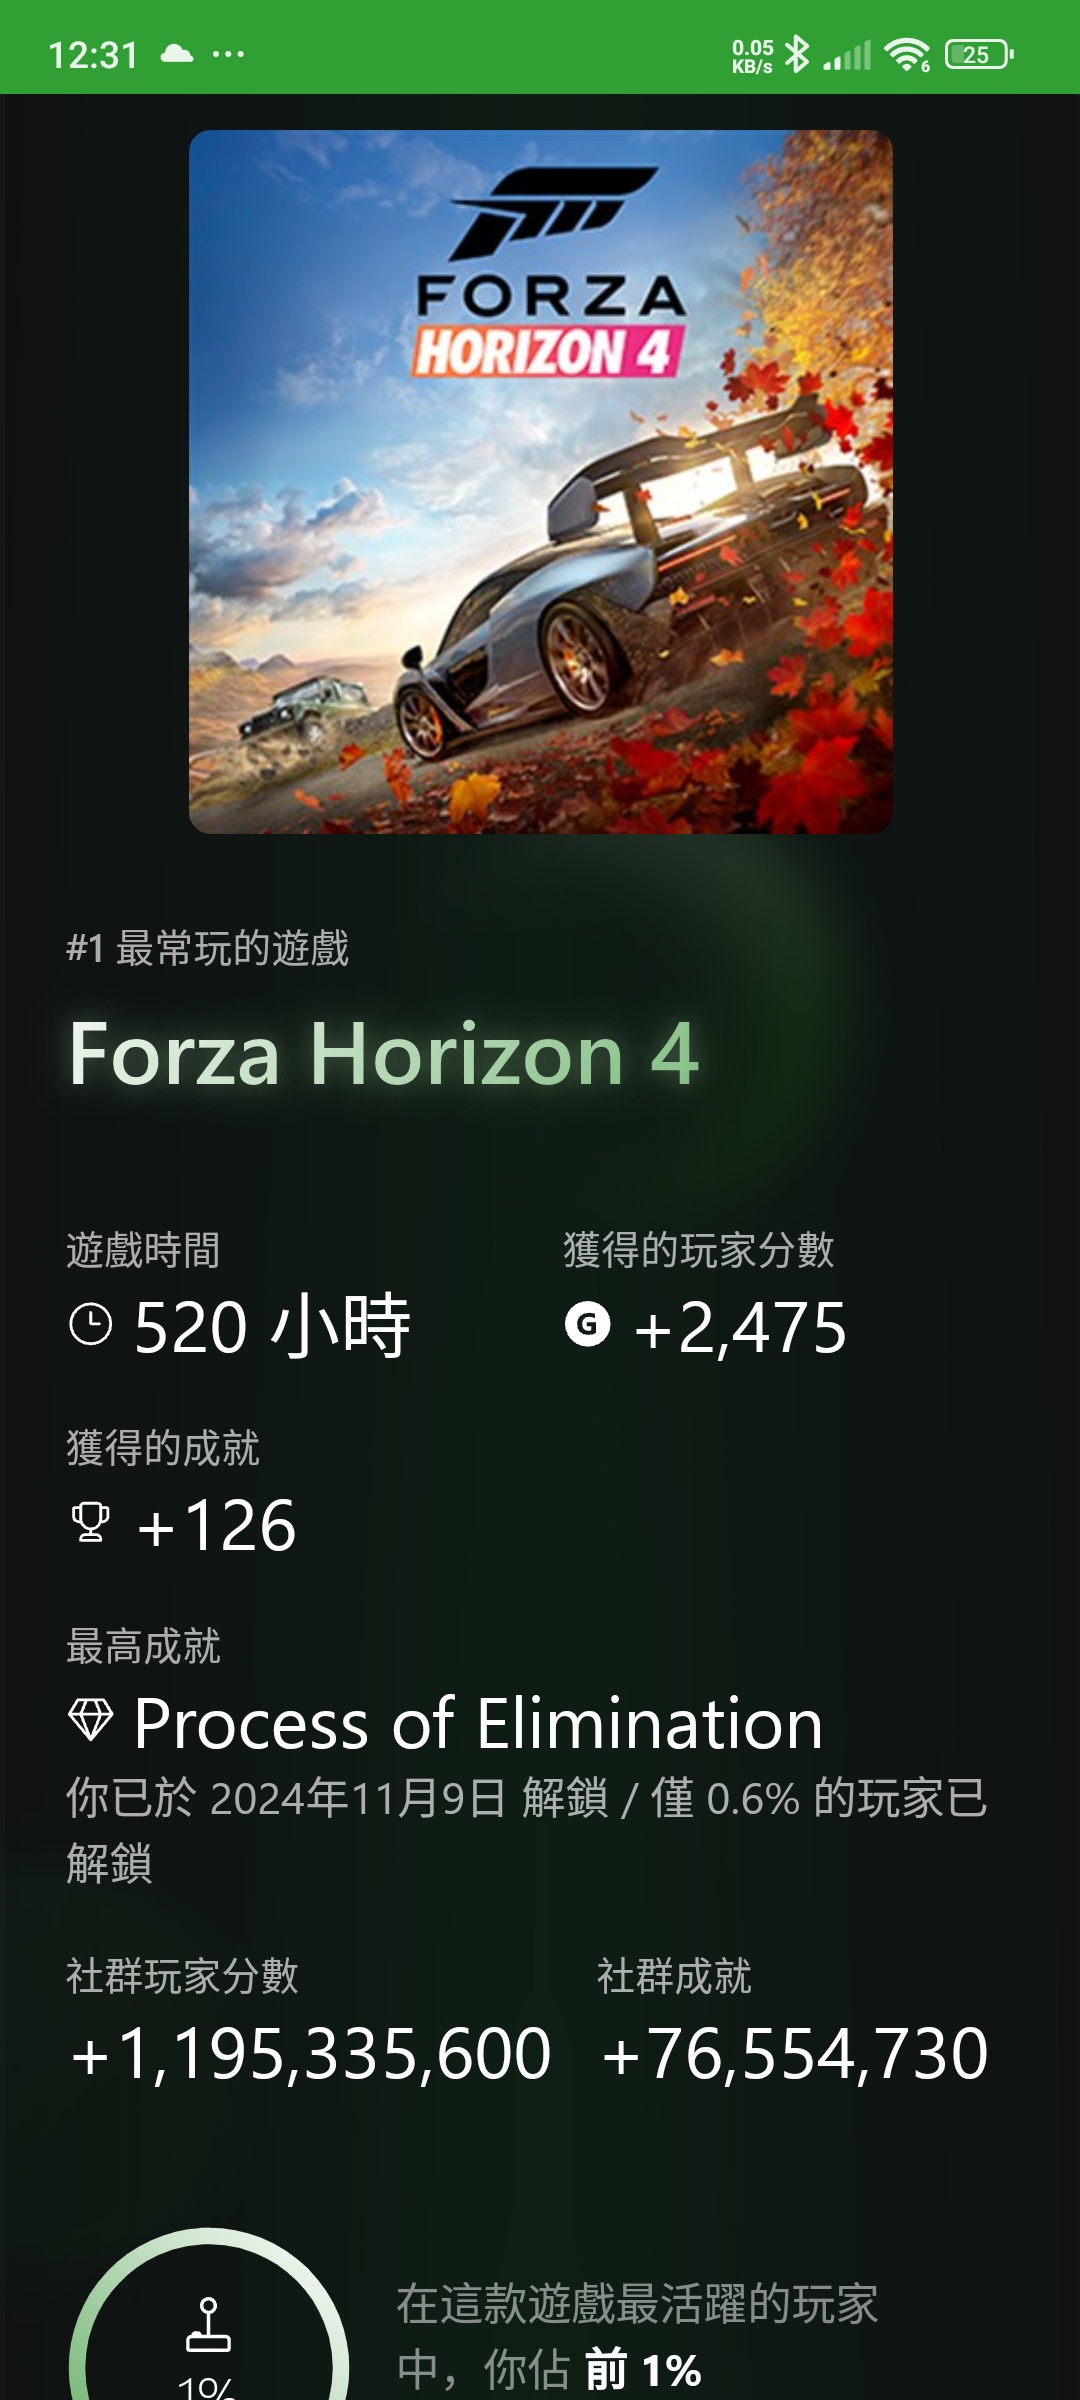Viewport: 1080px width, 2400px height.
Task: Tap the Wi-Fi icon in status bar
Action: point(908,54)
